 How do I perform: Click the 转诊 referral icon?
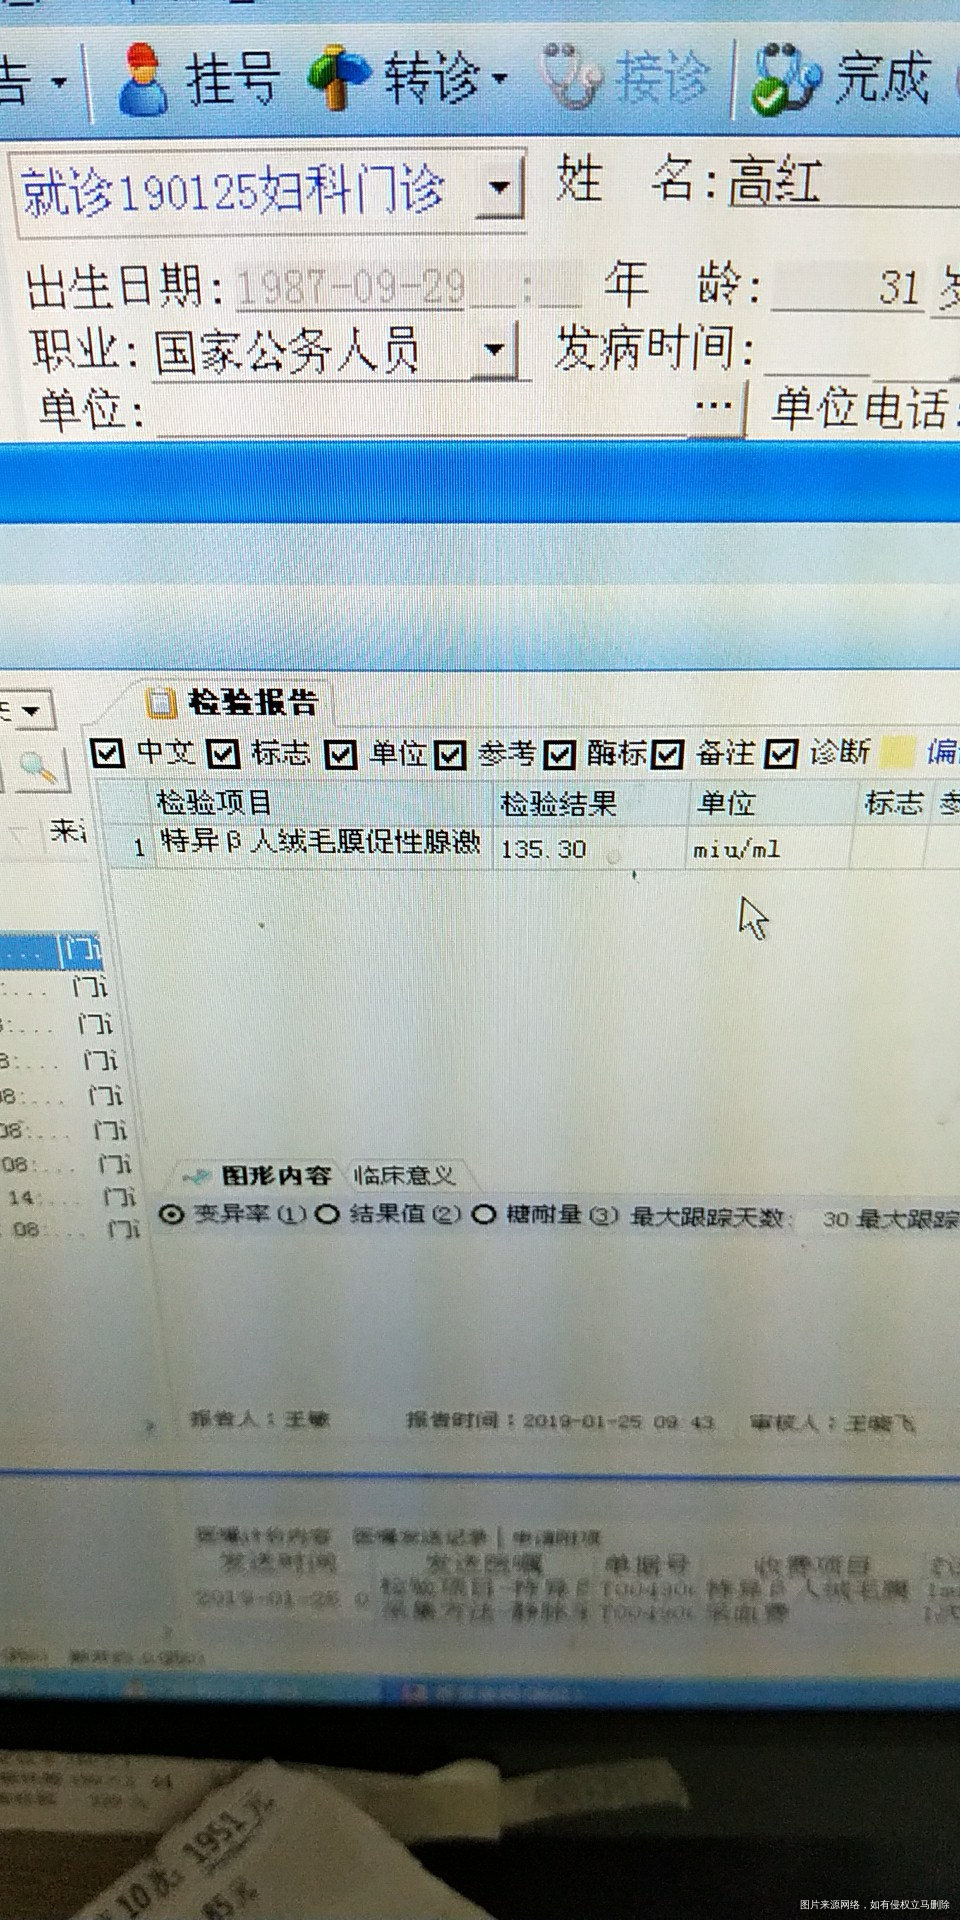(341, 77)
